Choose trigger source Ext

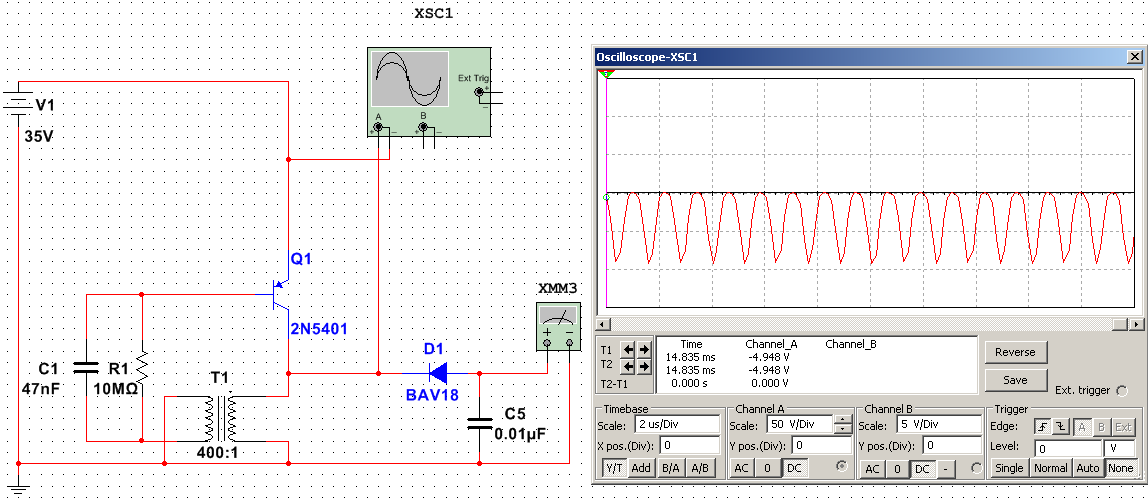pyautogui.click(x=1123, y=426)
